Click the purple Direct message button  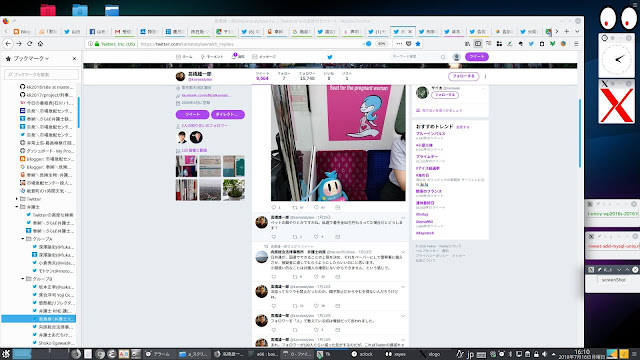(228, 115)
